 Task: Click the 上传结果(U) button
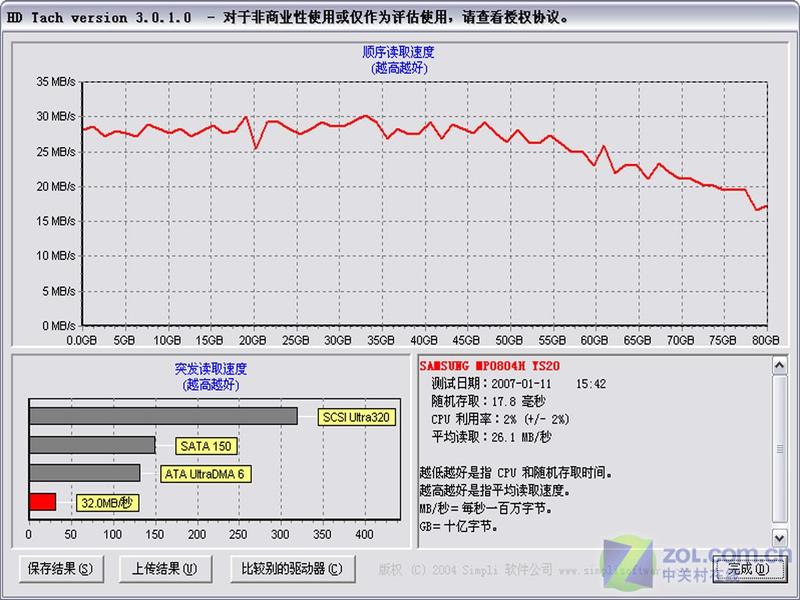(165, 568)
